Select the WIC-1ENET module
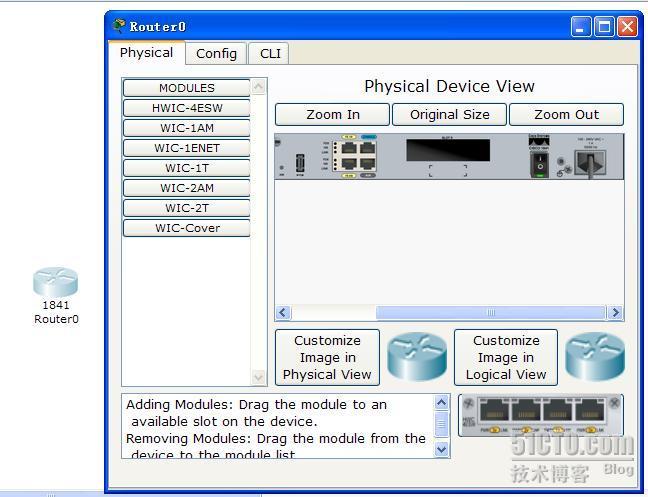Image resolution: width=648 pixels, height=497 pixels. 186,148
